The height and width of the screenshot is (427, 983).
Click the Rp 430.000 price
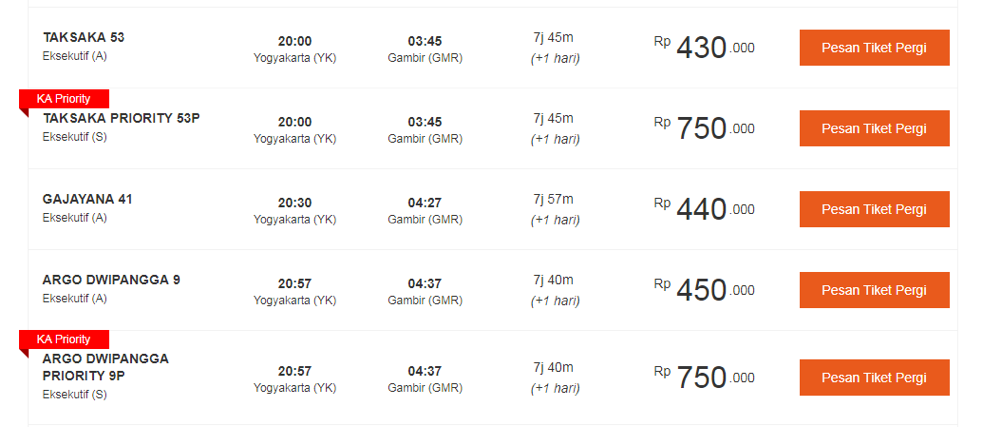tap(704, 47)
